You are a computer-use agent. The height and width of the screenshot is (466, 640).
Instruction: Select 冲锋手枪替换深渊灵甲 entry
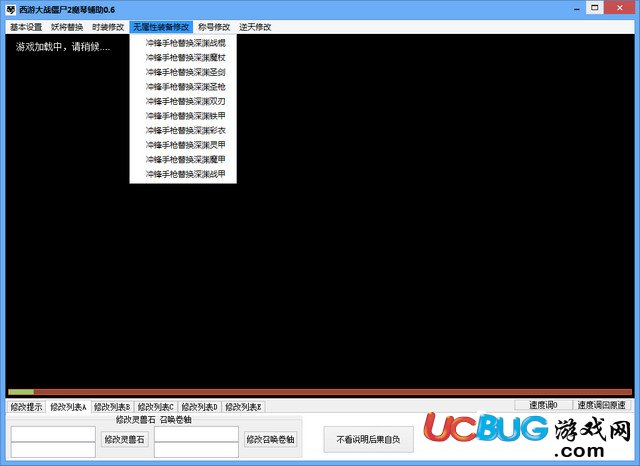point(183,145)
